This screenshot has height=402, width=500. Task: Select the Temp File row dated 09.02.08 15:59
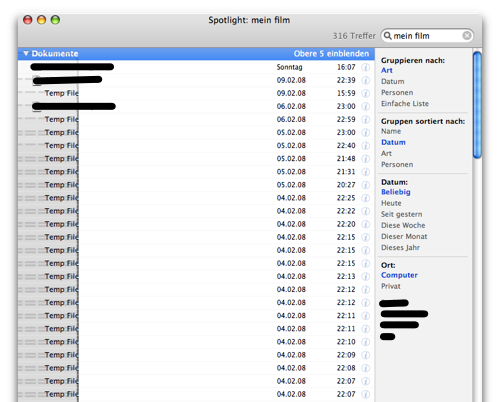(197, 93)
